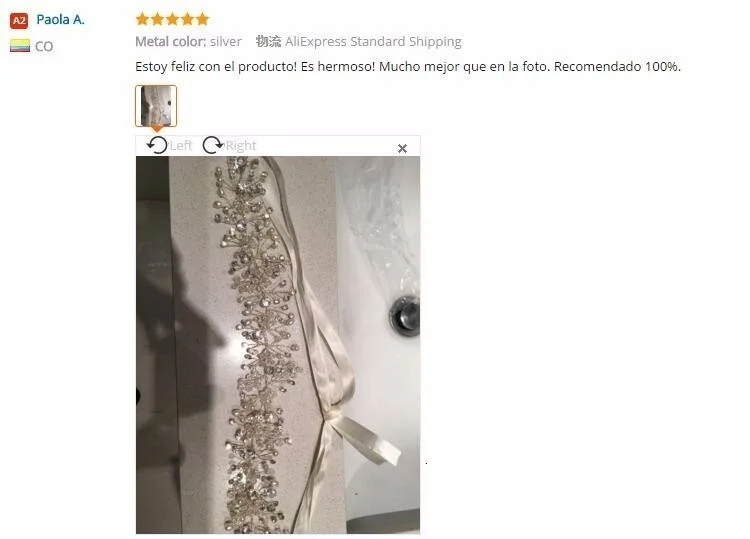Open reviewer Paola A.'s profile
This screenshot has height=539, width=750.
(x=60, y=20)
